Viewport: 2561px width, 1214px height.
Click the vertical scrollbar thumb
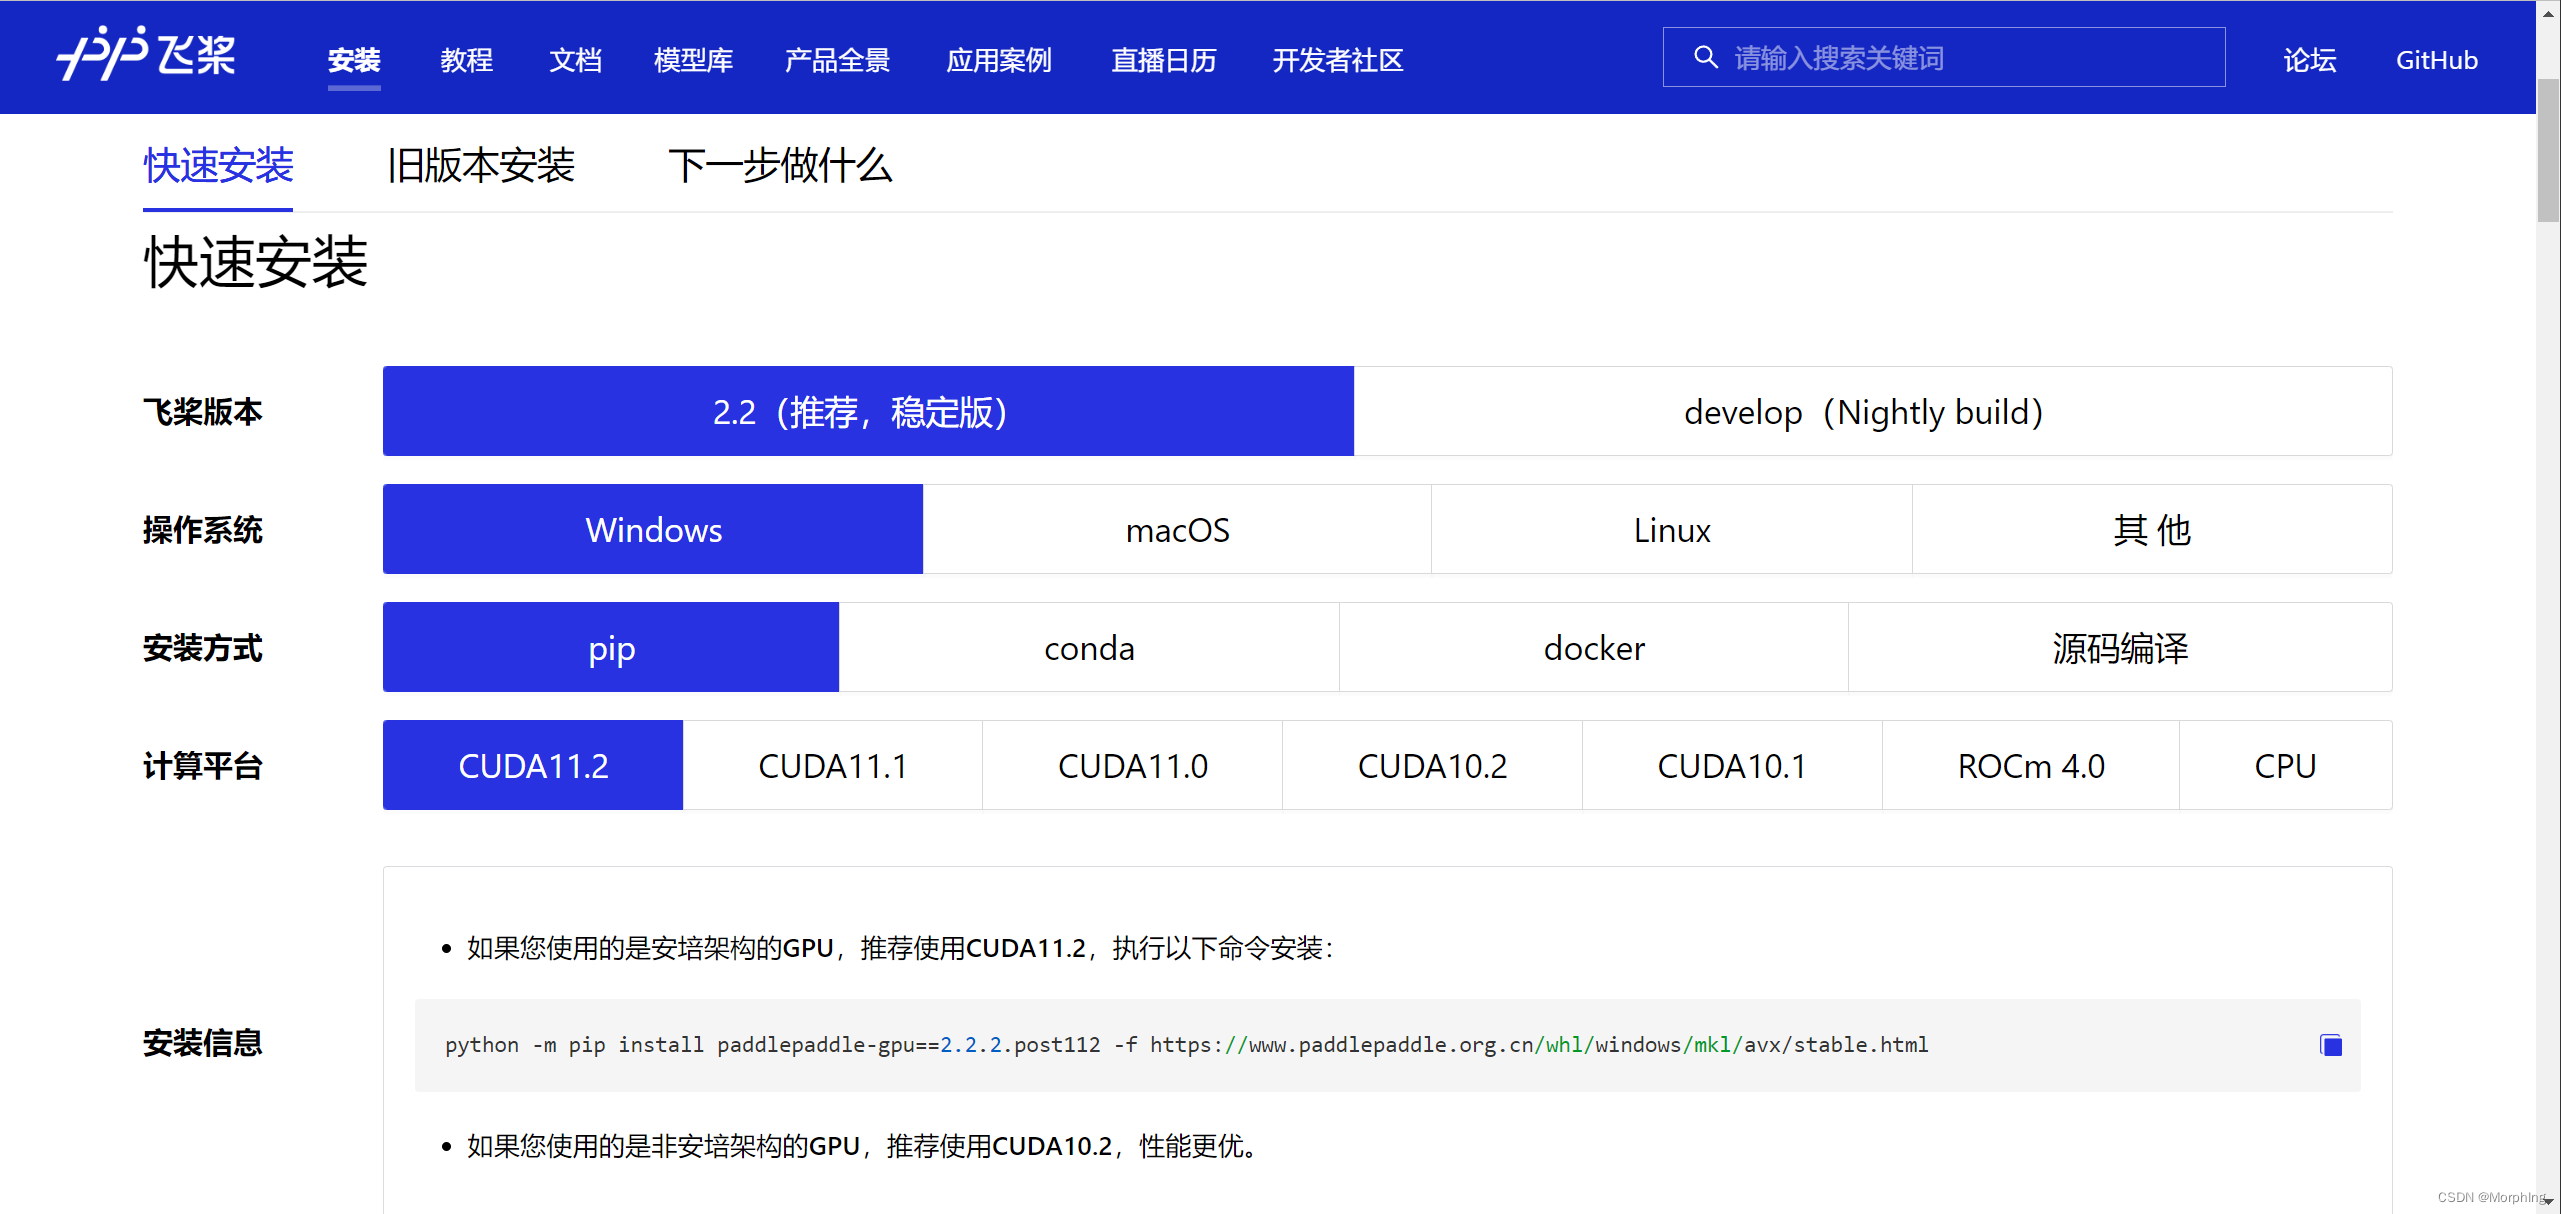2547,150
